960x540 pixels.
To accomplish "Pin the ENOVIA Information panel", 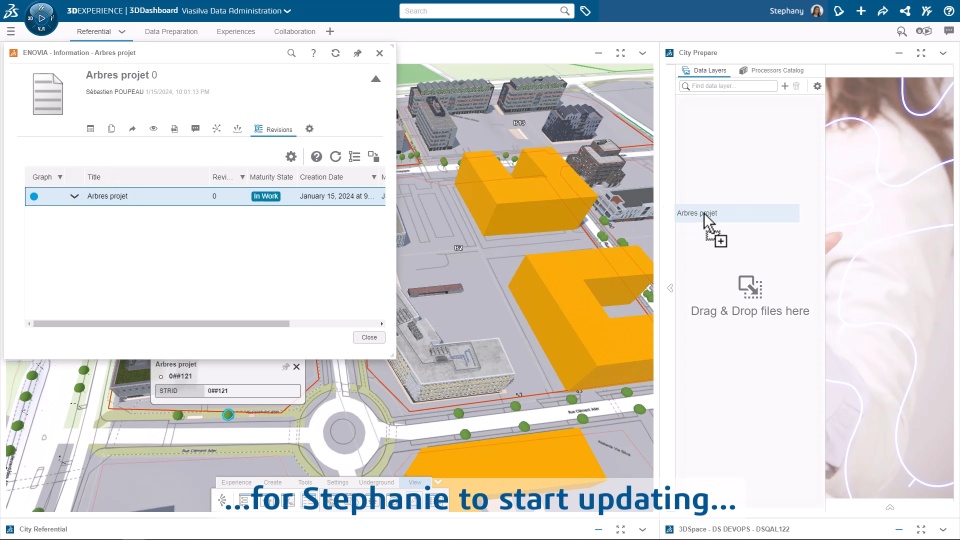I will (x=358, y=53).
